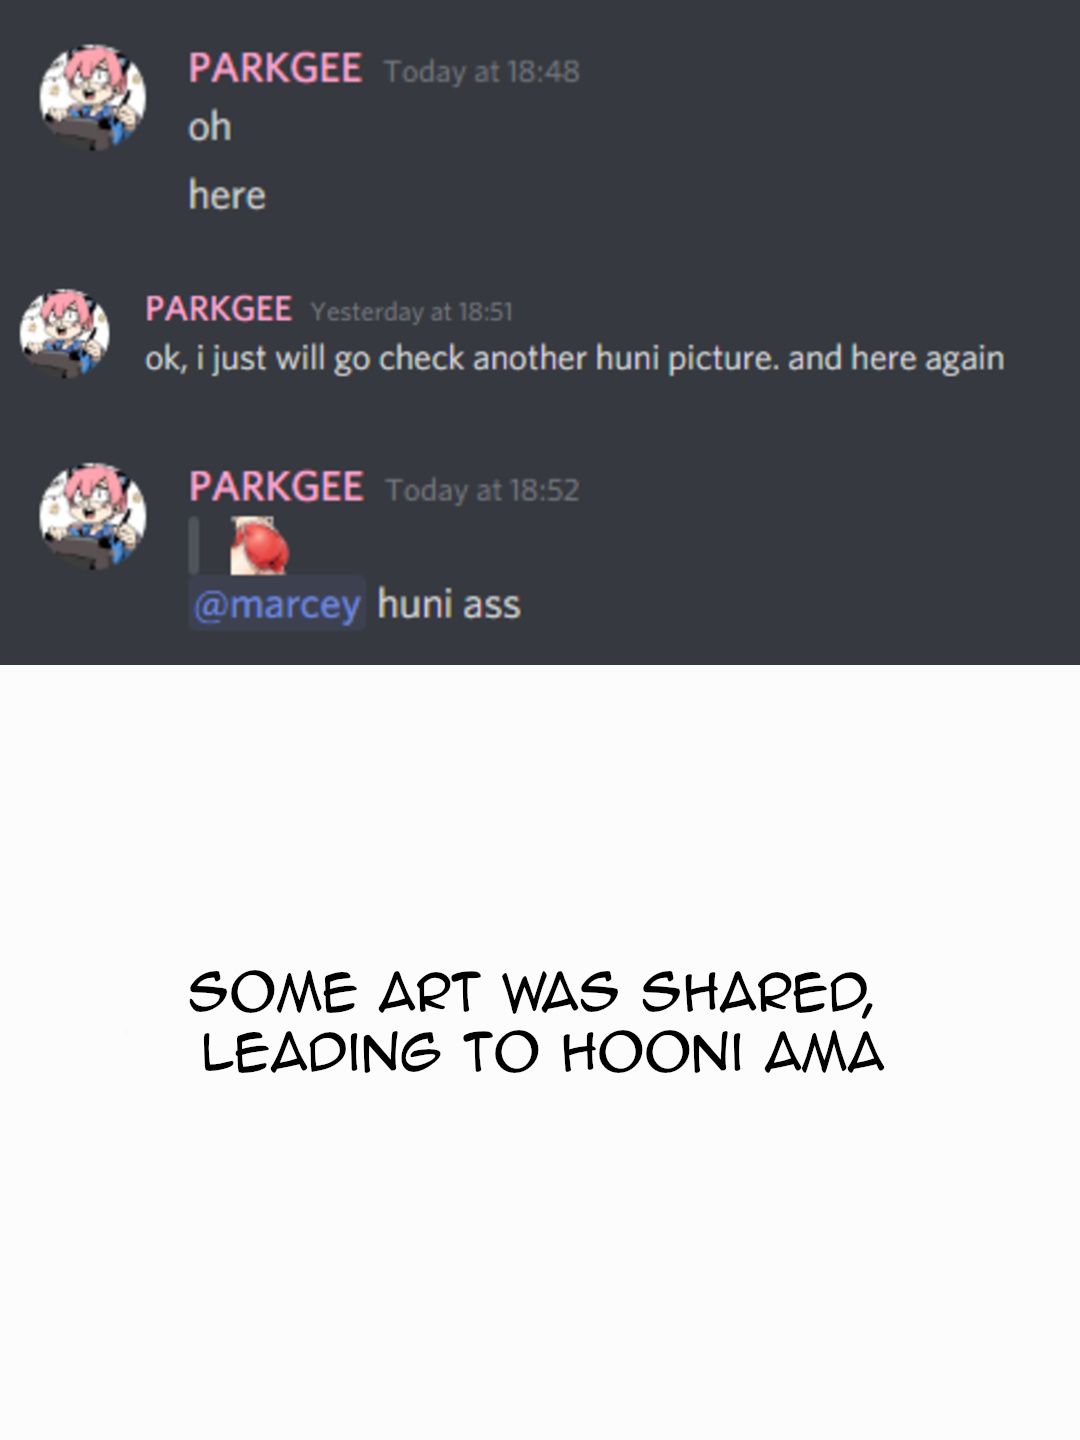The height and width of the screenshot is (1440, 1080).
Task: Click the words 'and here again'
Action: [896, 358]
